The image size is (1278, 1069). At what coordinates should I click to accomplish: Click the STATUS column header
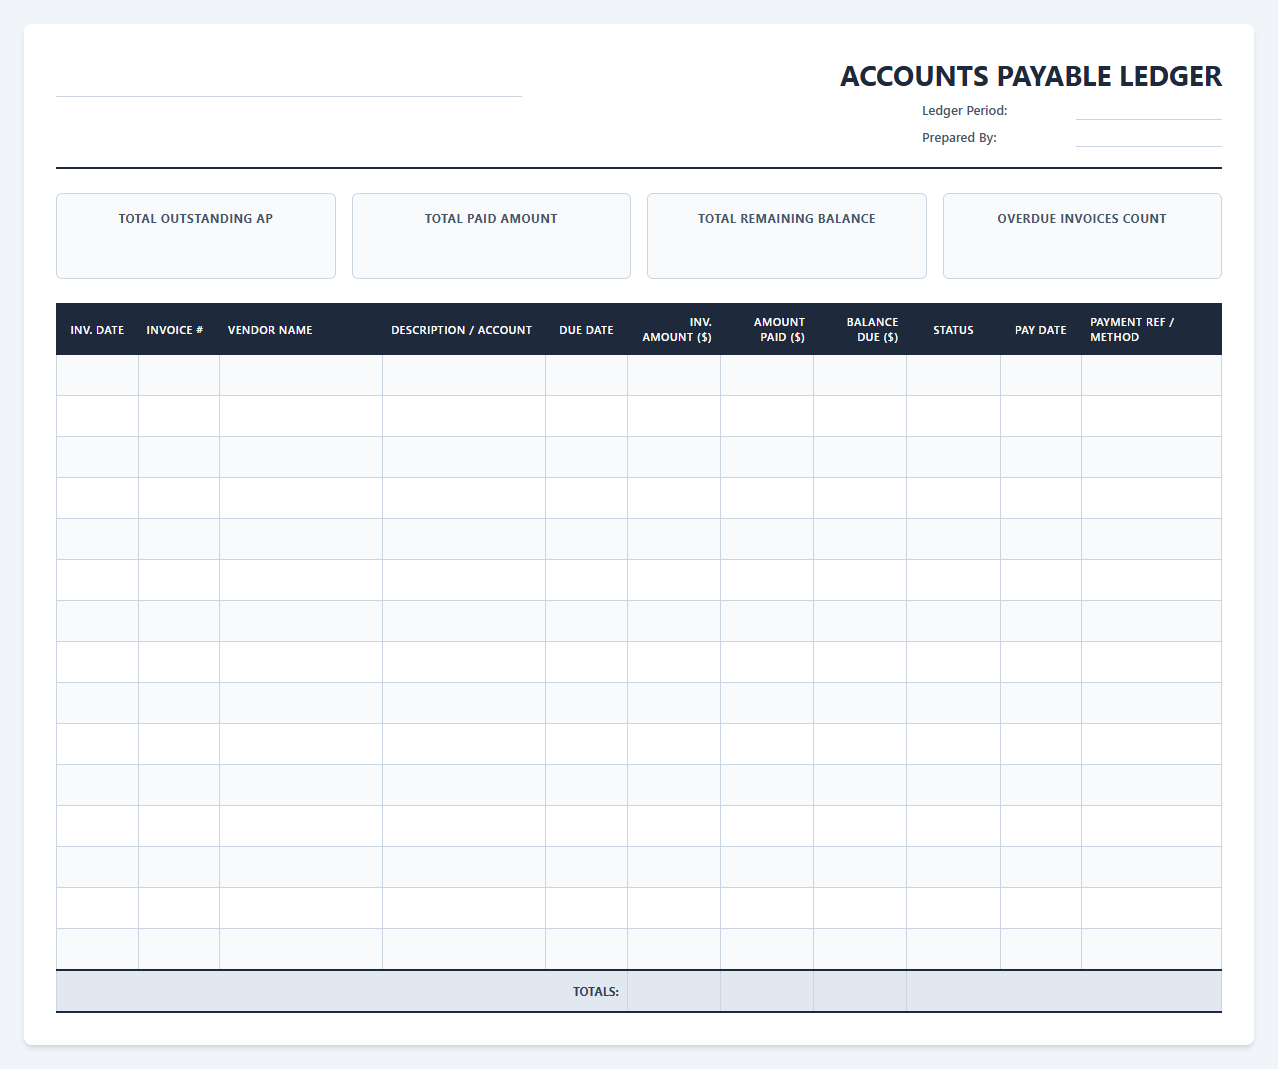tap(953, 330)
